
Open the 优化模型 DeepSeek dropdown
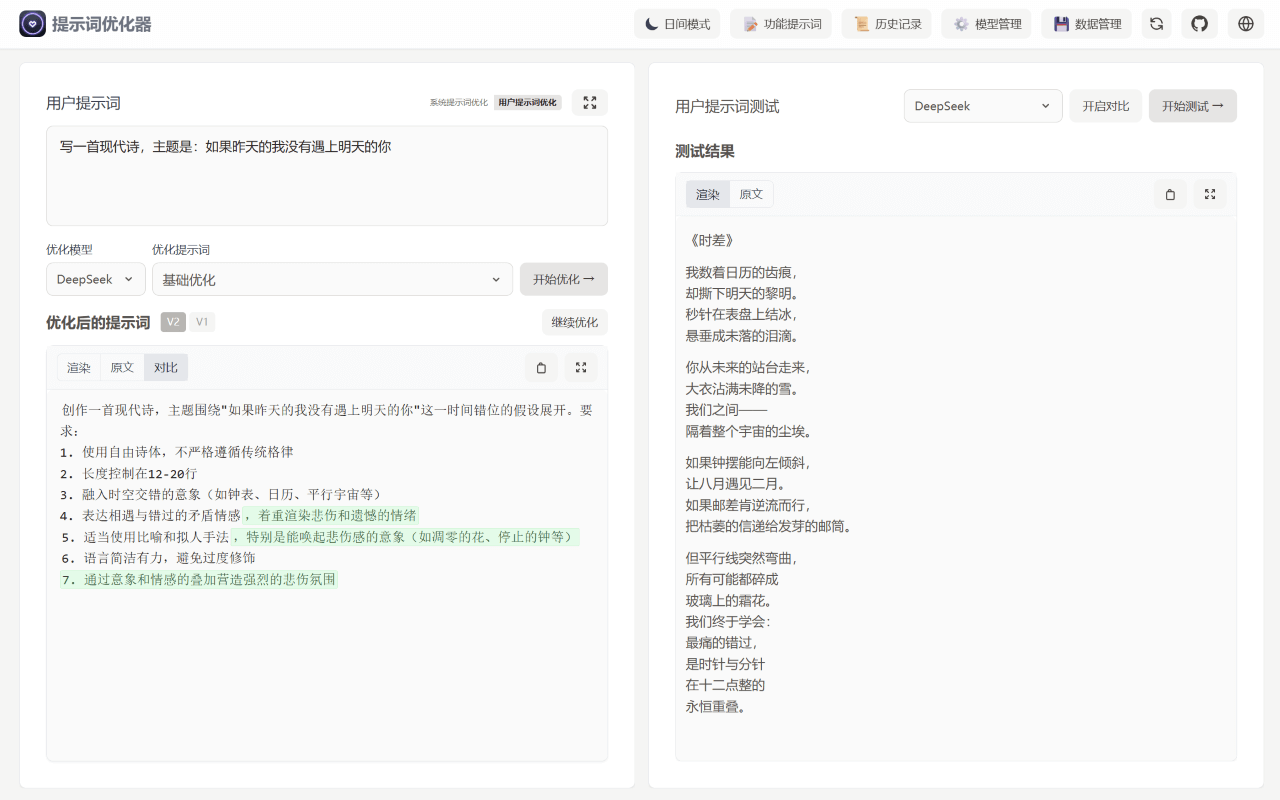click(95, 279)
